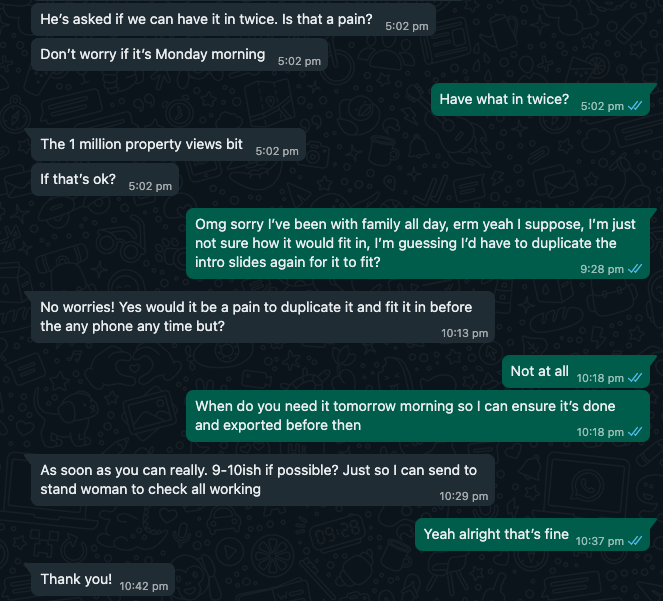Select the 'Have what in twice?' sent message
663x601 pixels.
click(540, 100)
